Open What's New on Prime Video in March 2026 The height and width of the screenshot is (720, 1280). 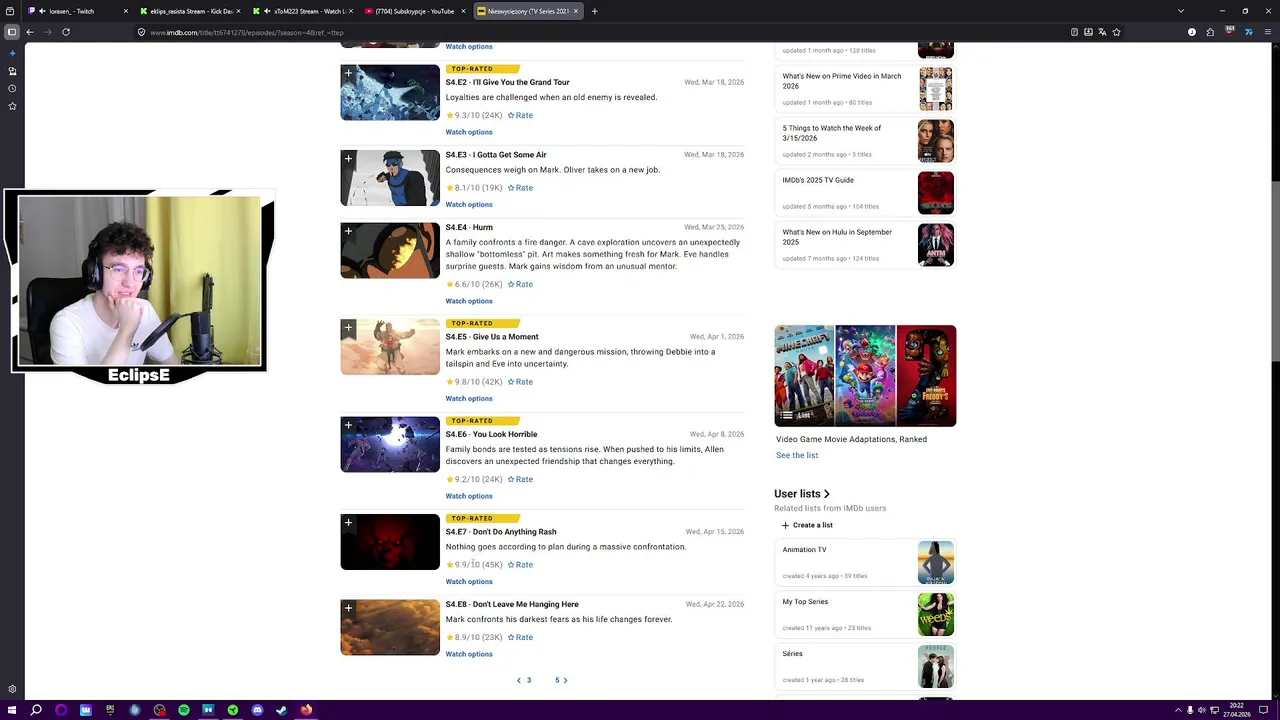[x=866, y=89]
